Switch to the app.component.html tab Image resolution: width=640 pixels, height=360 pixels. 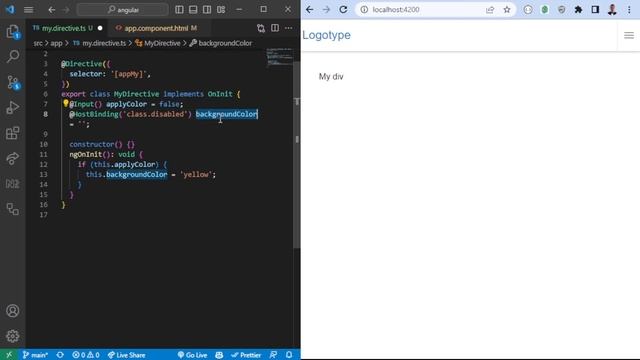pyautogui.click(x=156, y=28)
